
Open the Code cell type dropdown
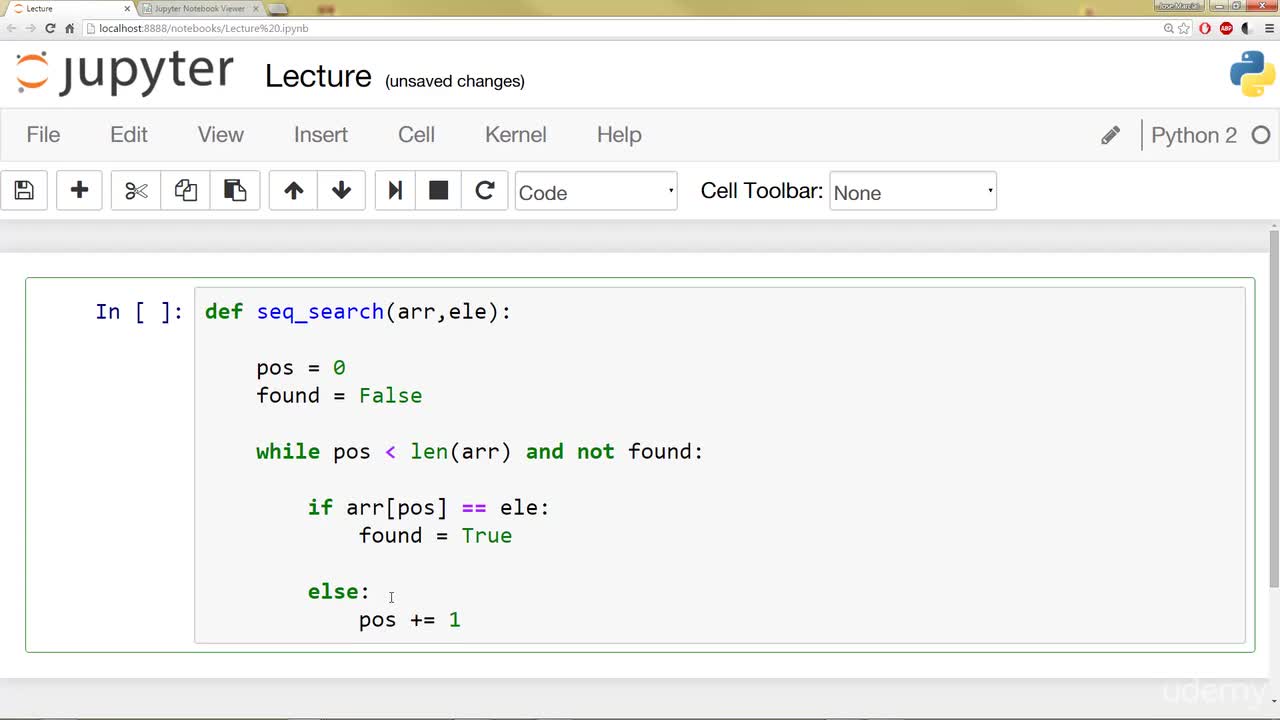pyautogui.click(x=596, y=191)
